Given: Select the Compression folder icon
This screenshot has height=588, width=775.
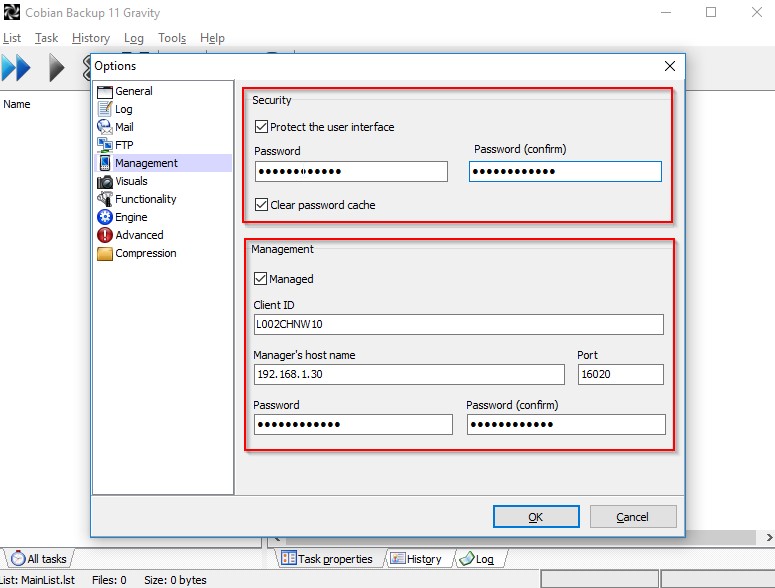Looking at the screenshot, I should [x=105, y=253].
